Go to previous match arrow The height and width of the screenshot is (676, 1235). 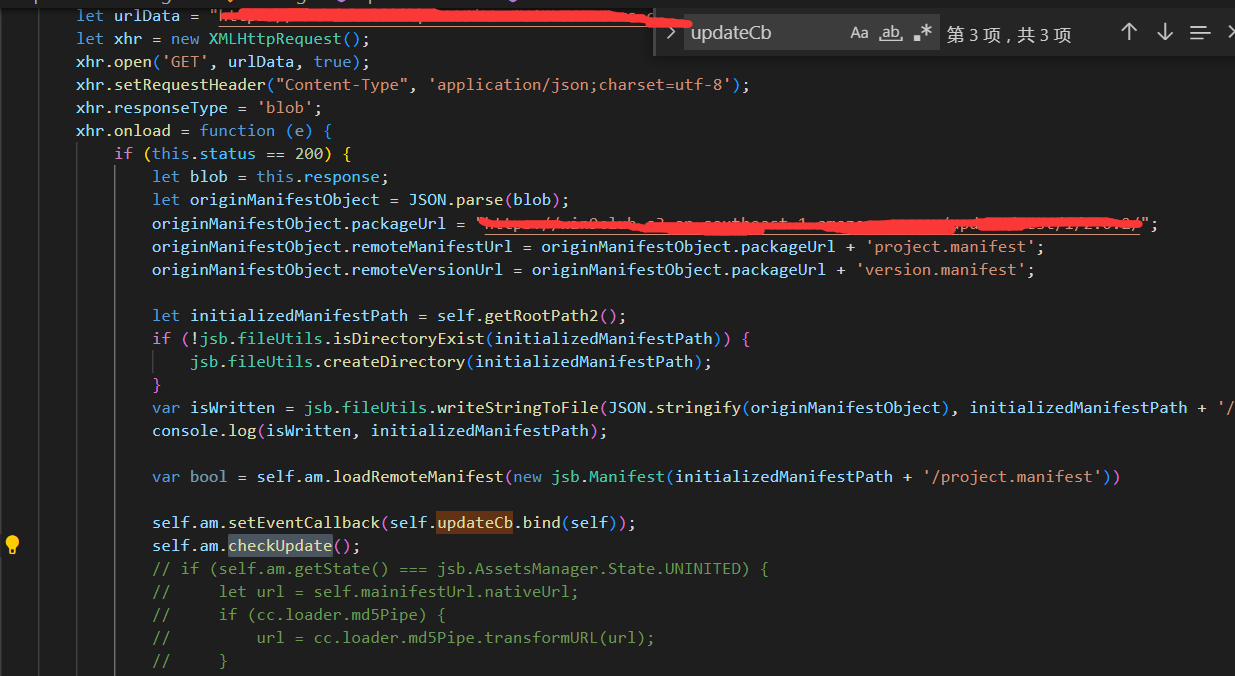[1129, 32]
